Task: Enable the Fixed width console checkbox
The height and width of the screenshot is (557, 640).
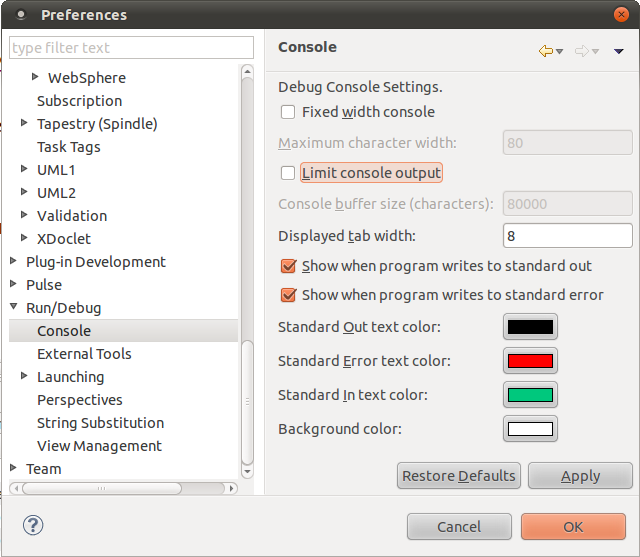Action: 288,112
